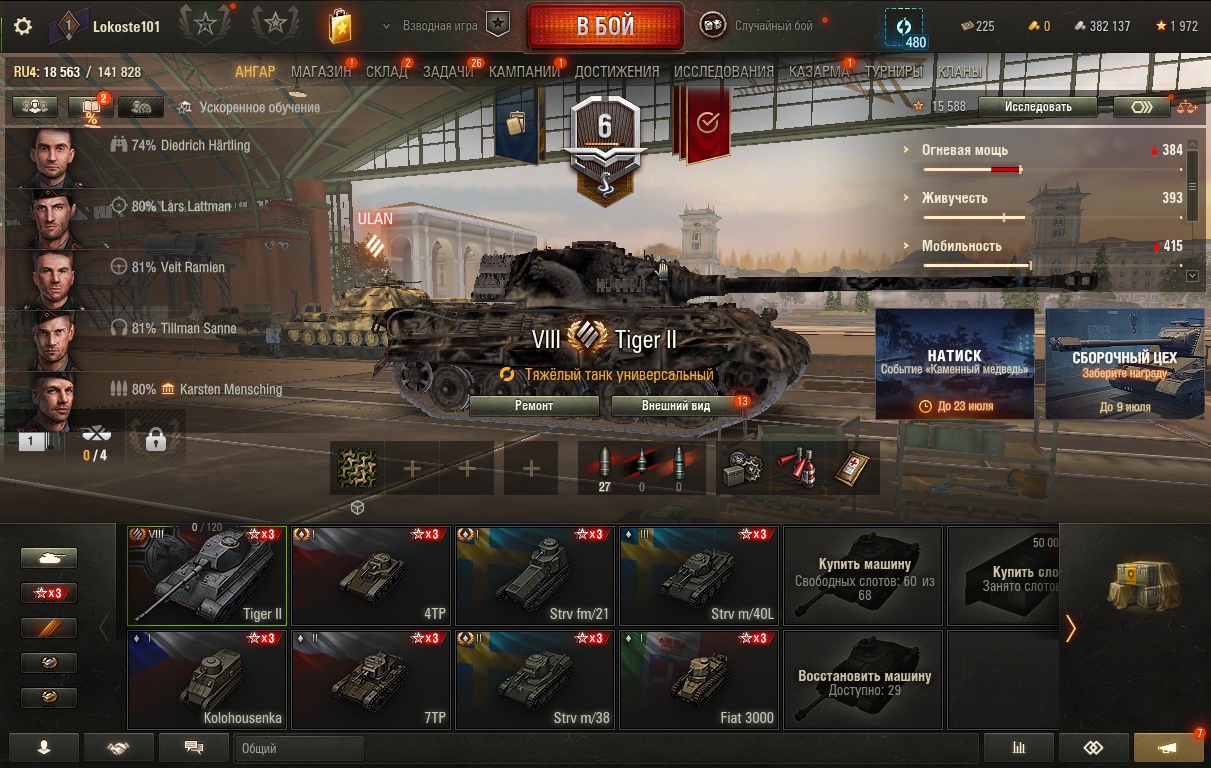Open the chat channels speech bubble icon
The width and height of the screenshot is (1211, 768).
[x=194, y=747]
